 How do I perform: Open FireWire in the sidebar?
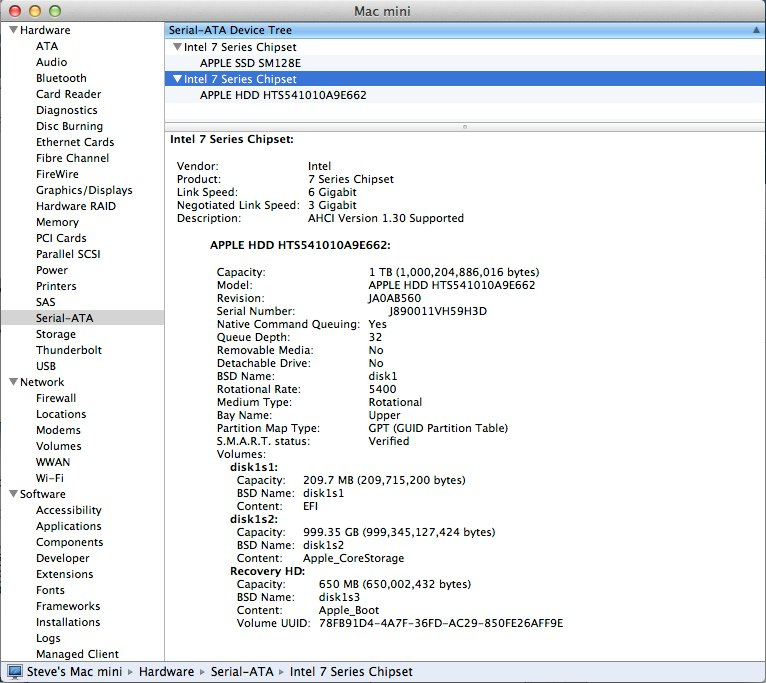pos(57,174)
